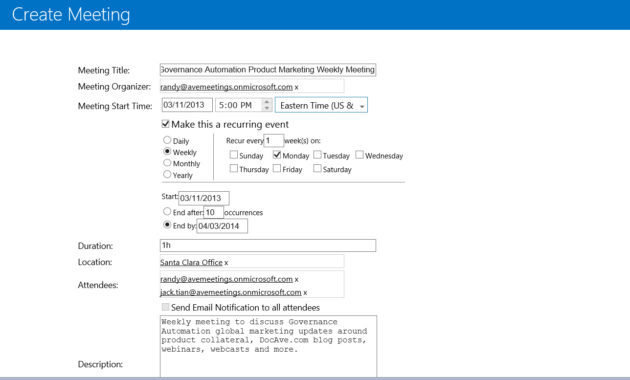This screenshot has width=630, height=380.
Task: Click the 5:00 PM time field
Action: pos(239,105)
